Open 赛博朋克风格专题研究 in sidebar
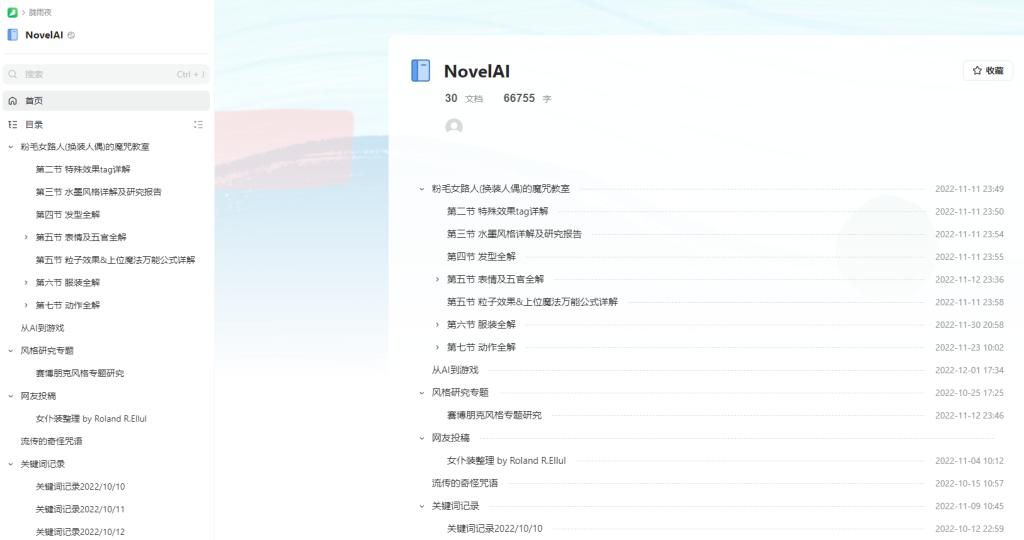 coord(80,373)
